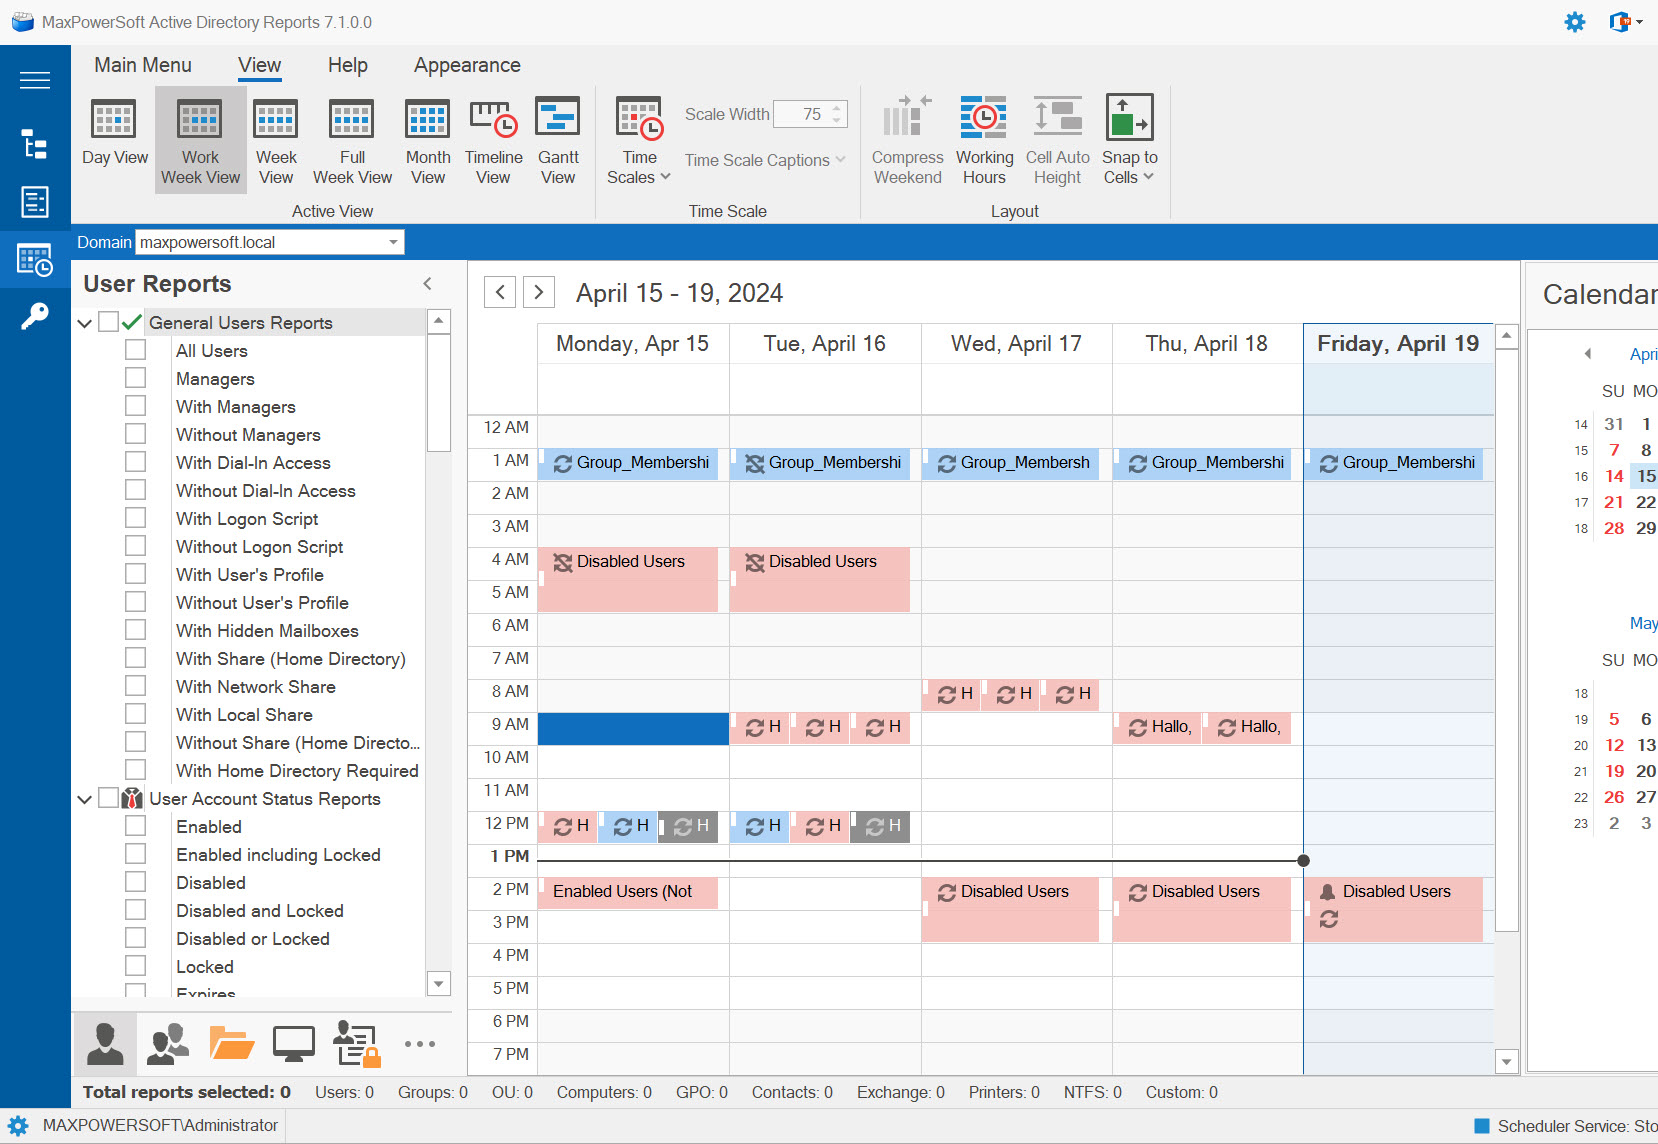Open the scheduler calendar sidebar icon
The image size is (1658, 1144).
(x=35, y=260)
